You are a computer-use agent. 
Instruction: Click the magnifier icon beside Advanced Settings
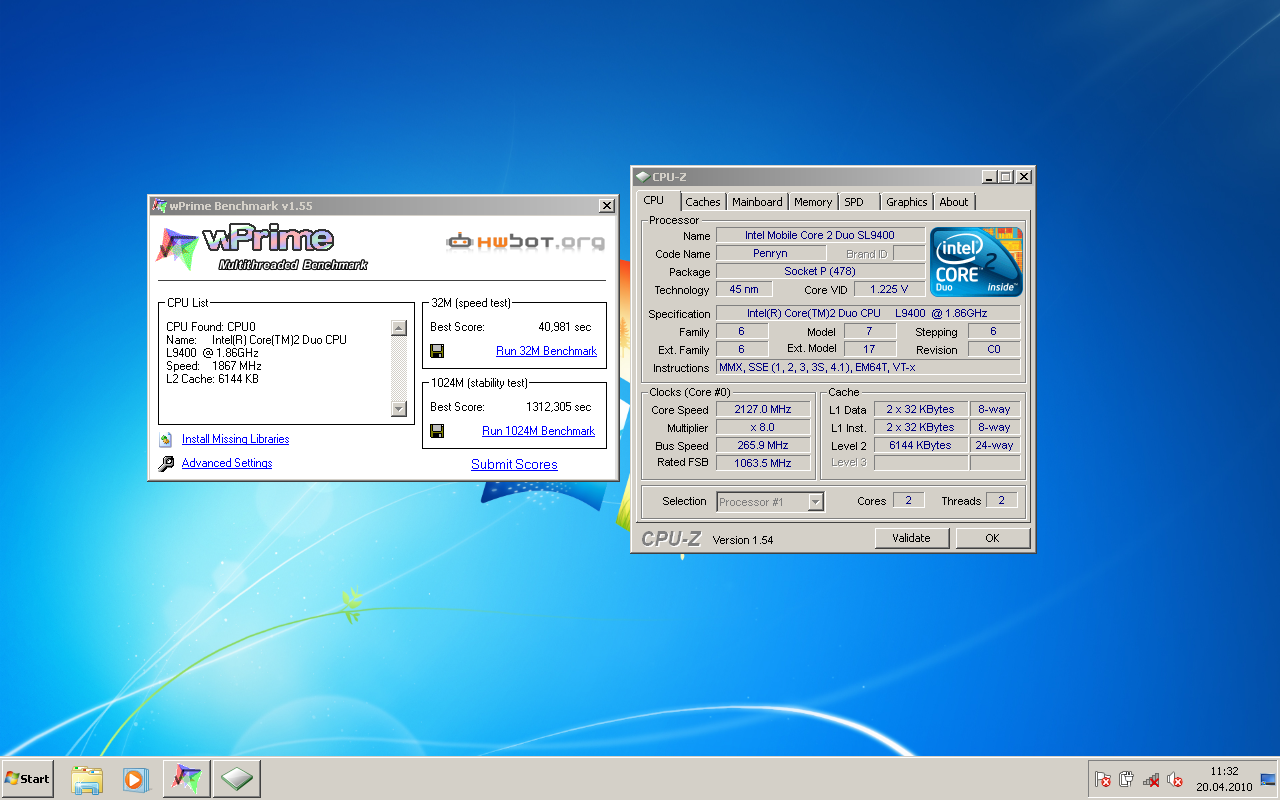coord(166,463)
